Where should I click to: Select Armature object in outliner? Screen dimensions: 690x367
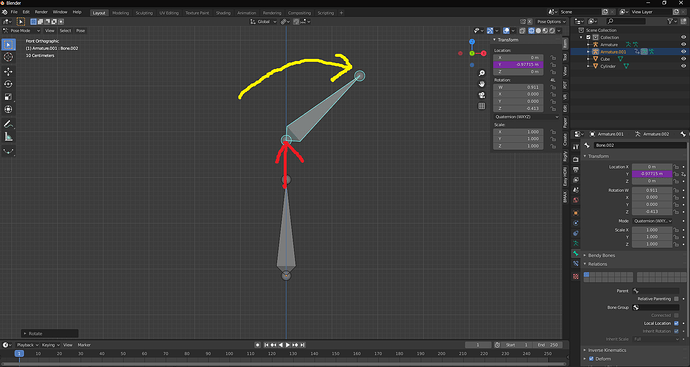pos(609,44)
